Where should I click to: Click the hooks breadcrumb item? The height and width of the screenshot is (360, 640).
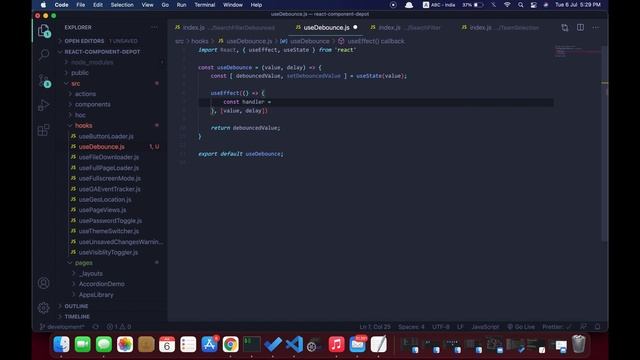click(200, 41)
